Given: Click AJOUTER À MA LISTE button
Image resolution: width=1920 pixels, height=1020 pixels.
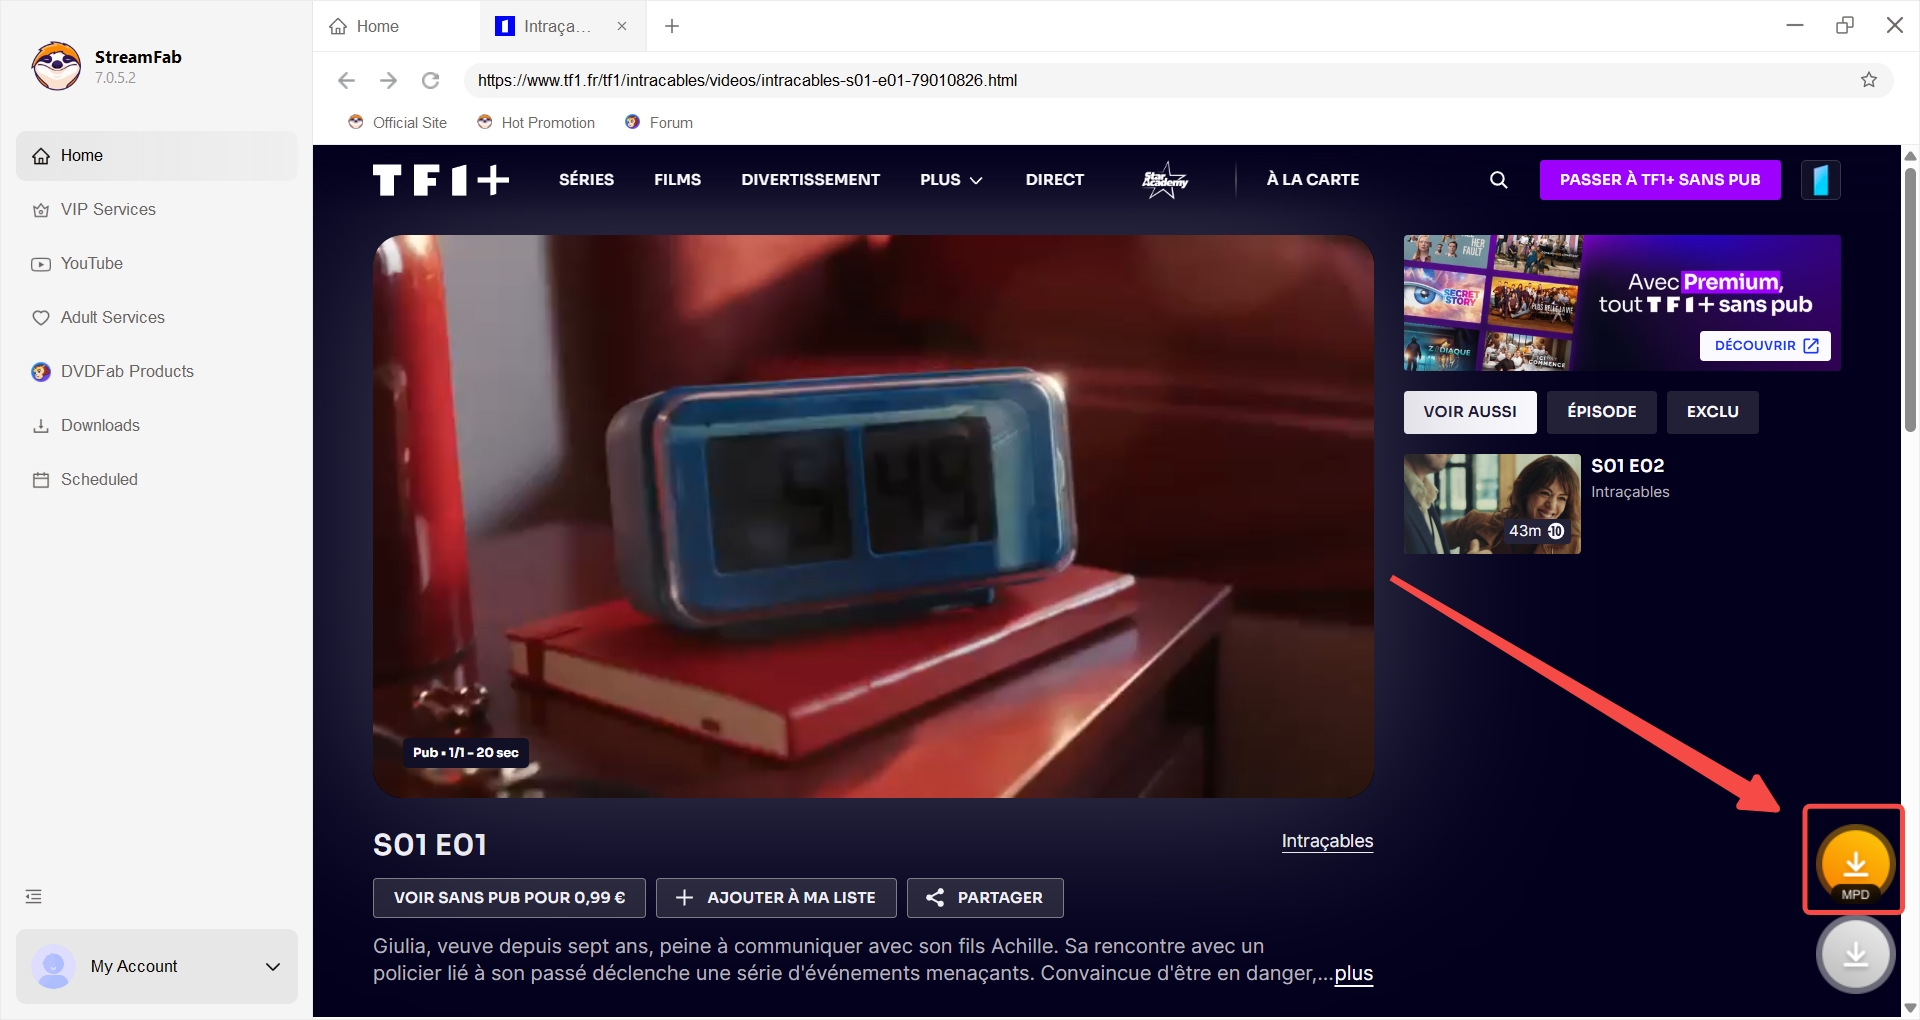Looking at the screenshot, I should pos(776,898).
